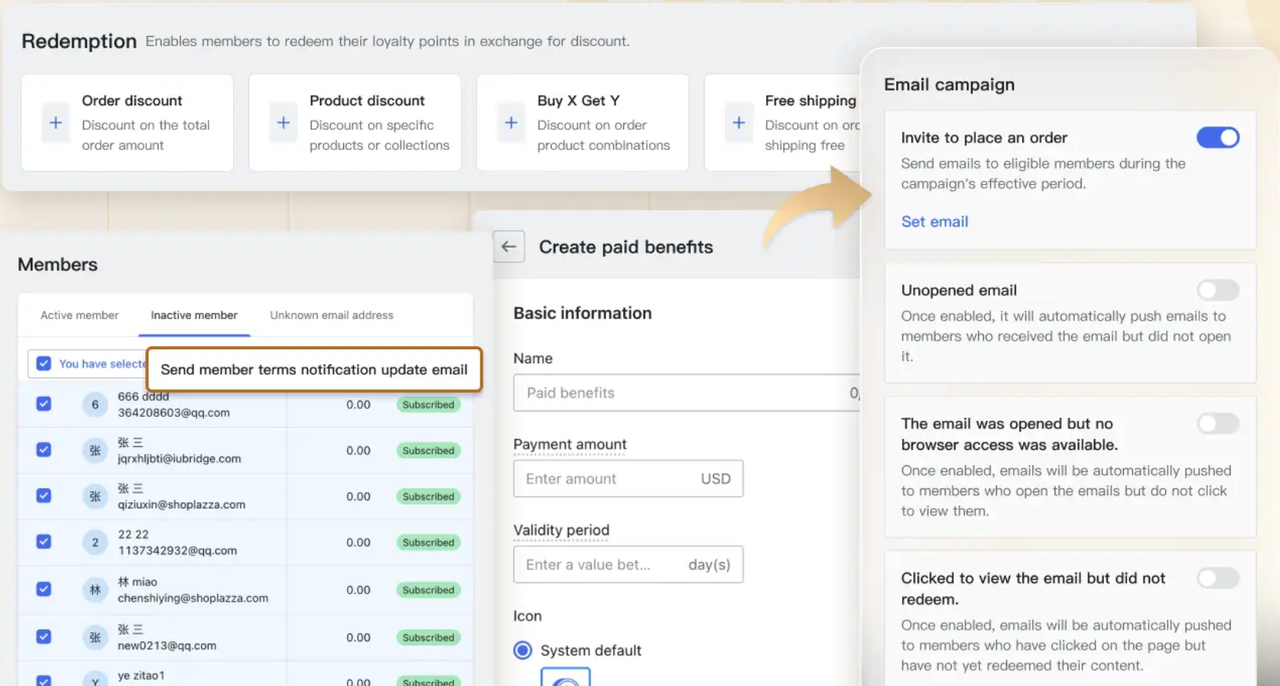Enable the Unopened email toggle
1280x686 pixels.
click(x=1217, y=290)
